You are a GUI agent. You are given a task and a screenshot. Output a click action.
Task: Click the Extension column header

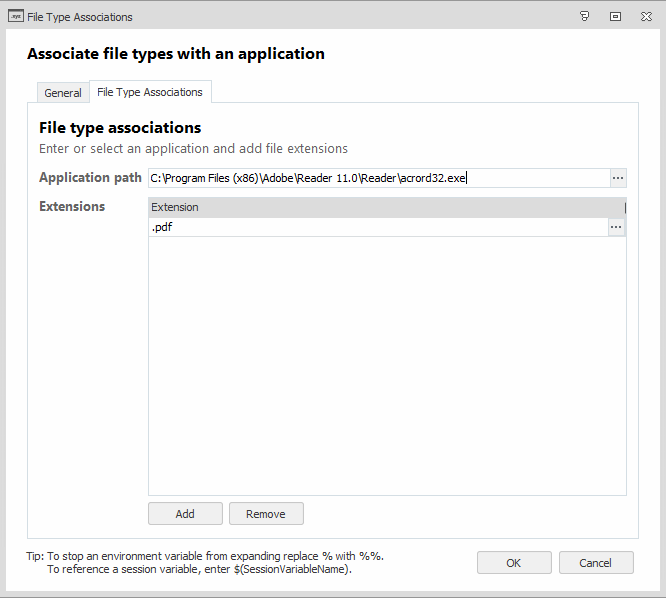coord(385,207)
